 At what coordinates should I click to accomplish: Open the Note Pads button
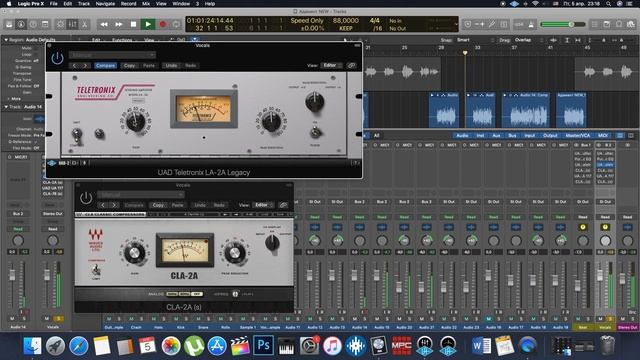[x=607, y=24]
